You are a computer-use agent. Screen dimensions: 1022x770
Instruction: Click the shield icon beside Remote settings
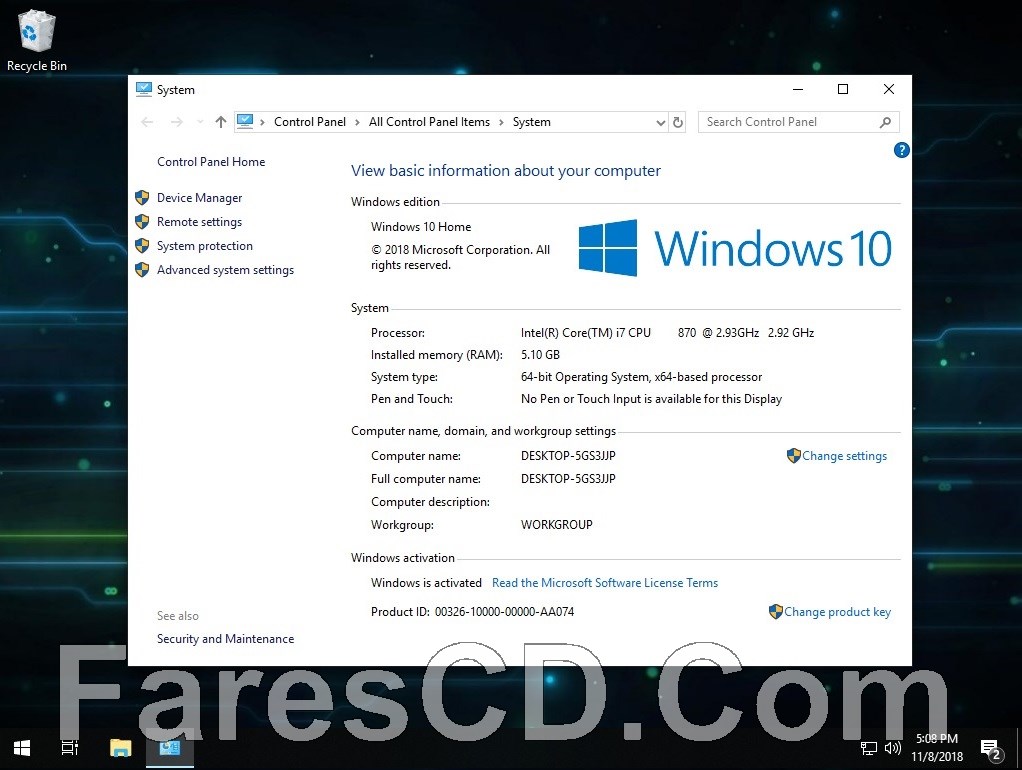click(142, 222)
